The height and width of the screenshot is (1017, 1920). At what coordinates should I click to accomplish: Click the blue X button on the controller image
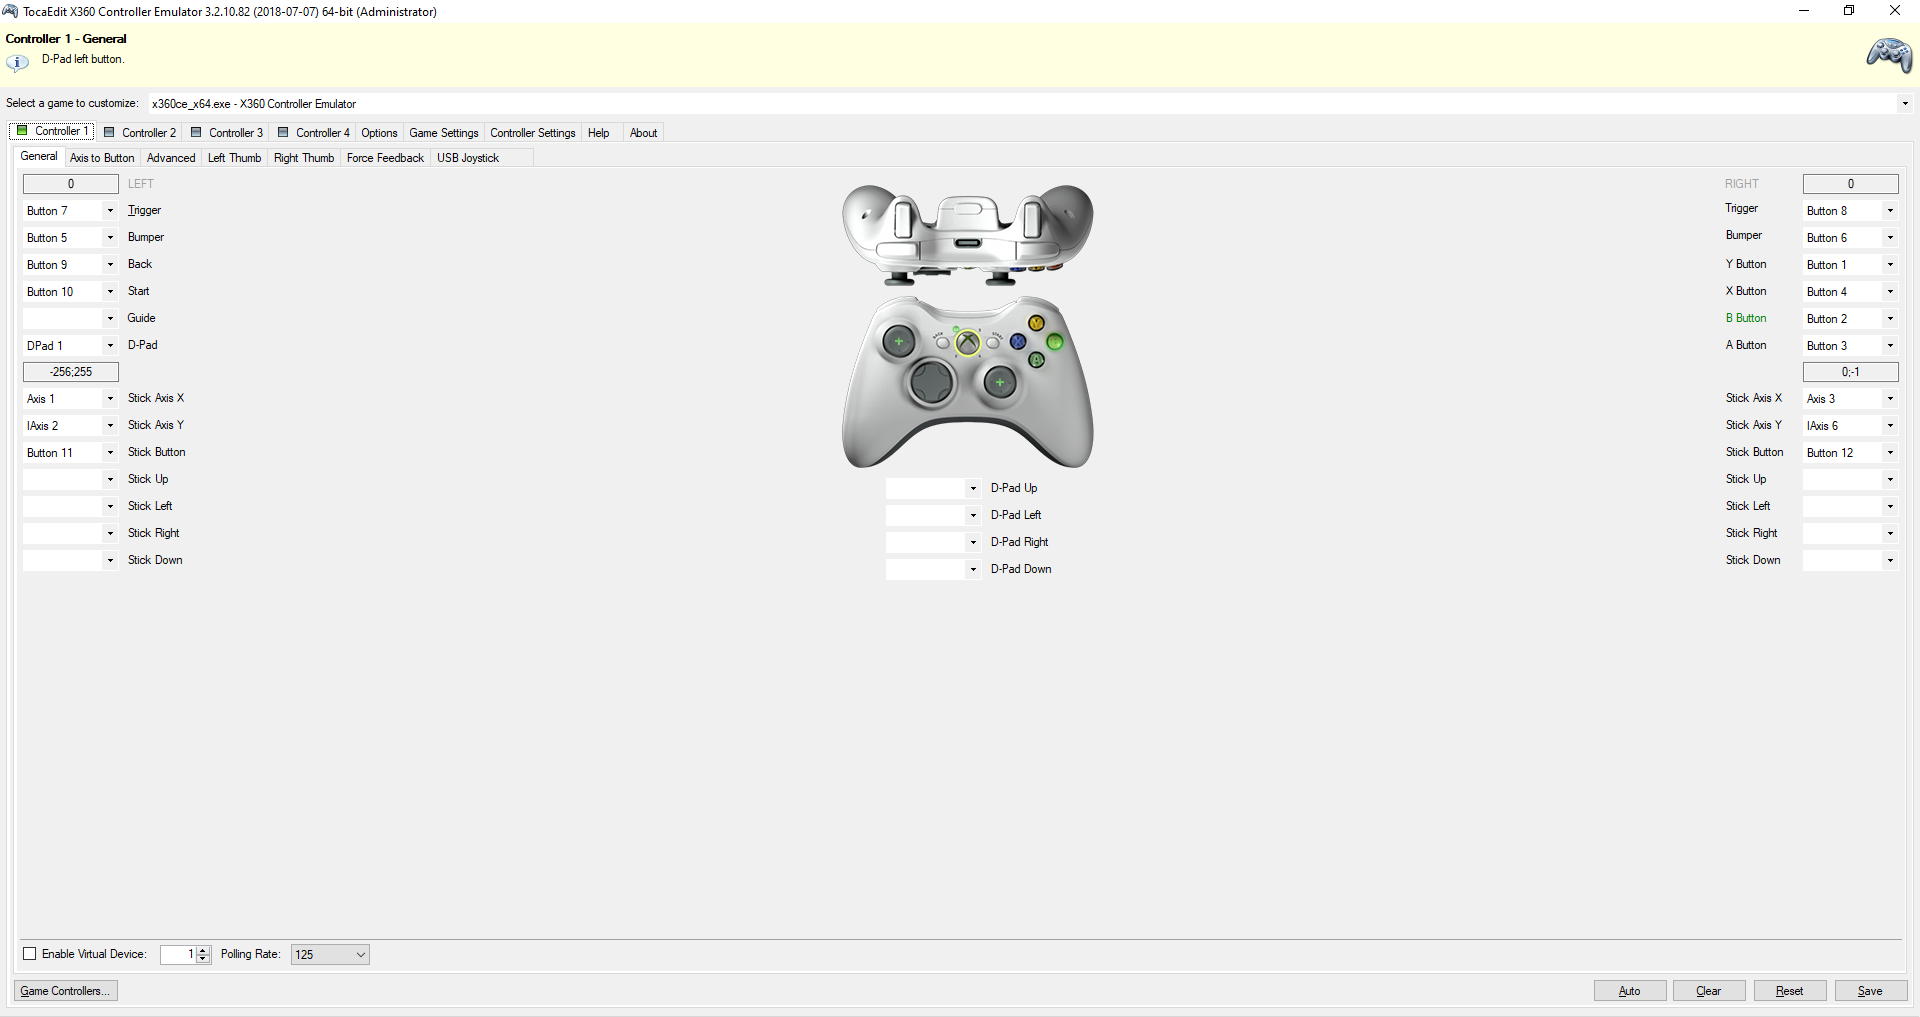point(1018,341)
